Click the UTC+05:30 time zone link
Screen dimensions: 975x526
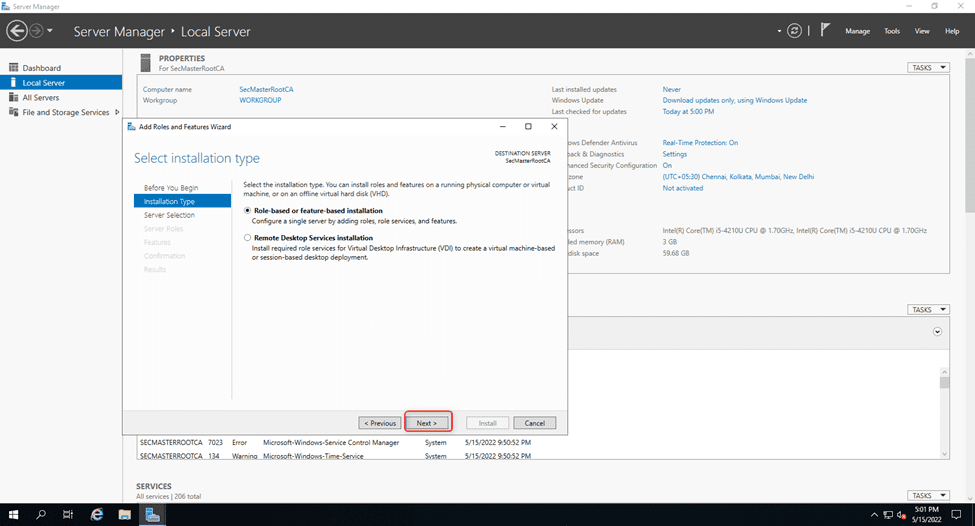point(738,177)
